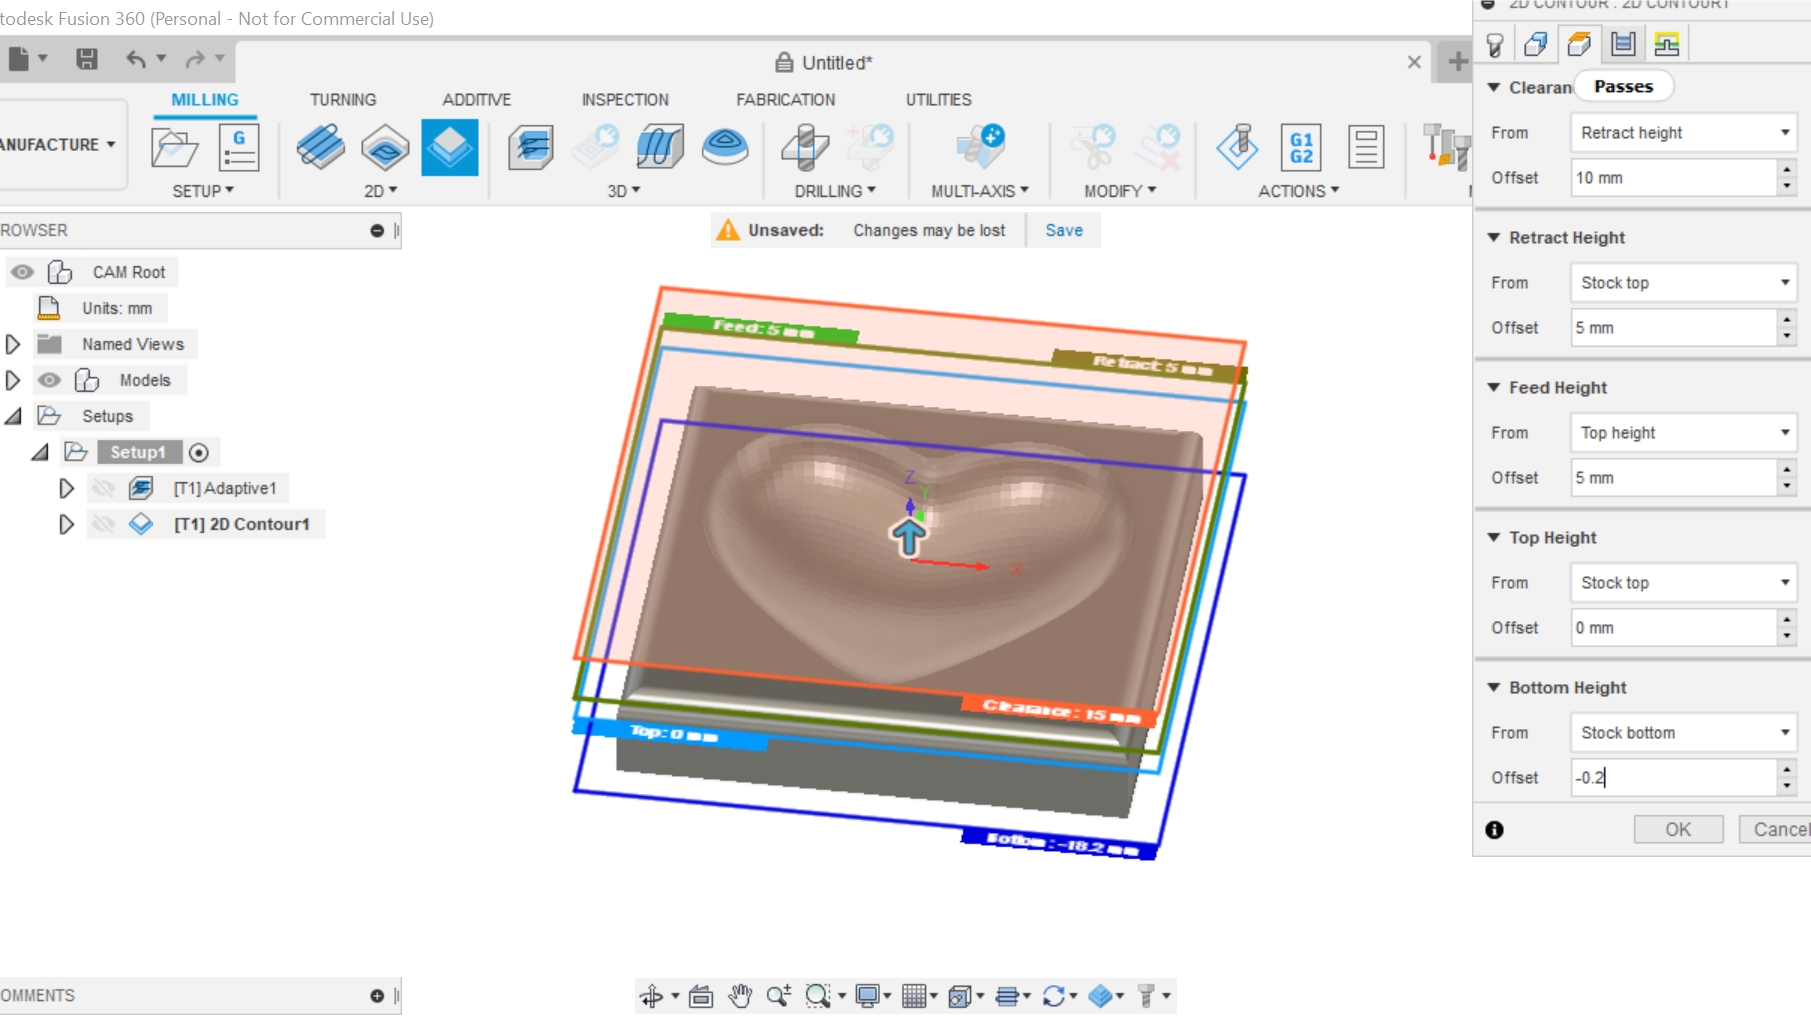Select the 2D Pocket milling tool
The width and height of the screenshot is (1811, 1018).
(385, 146)
